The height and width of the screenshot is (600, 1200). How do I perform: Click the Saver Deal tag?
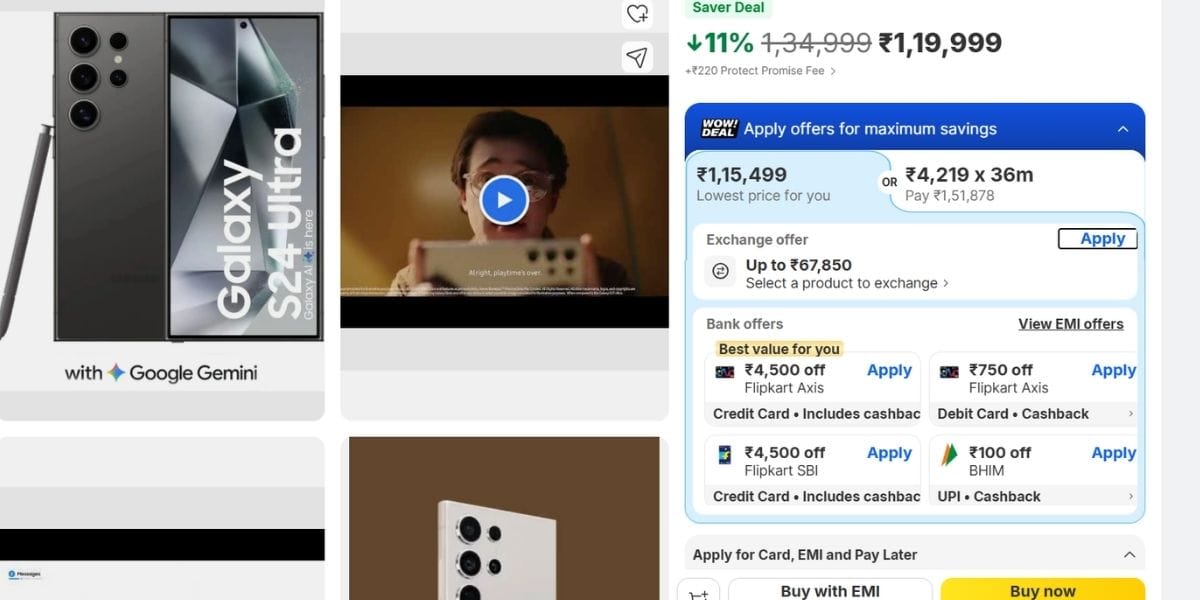coord(729,8)
